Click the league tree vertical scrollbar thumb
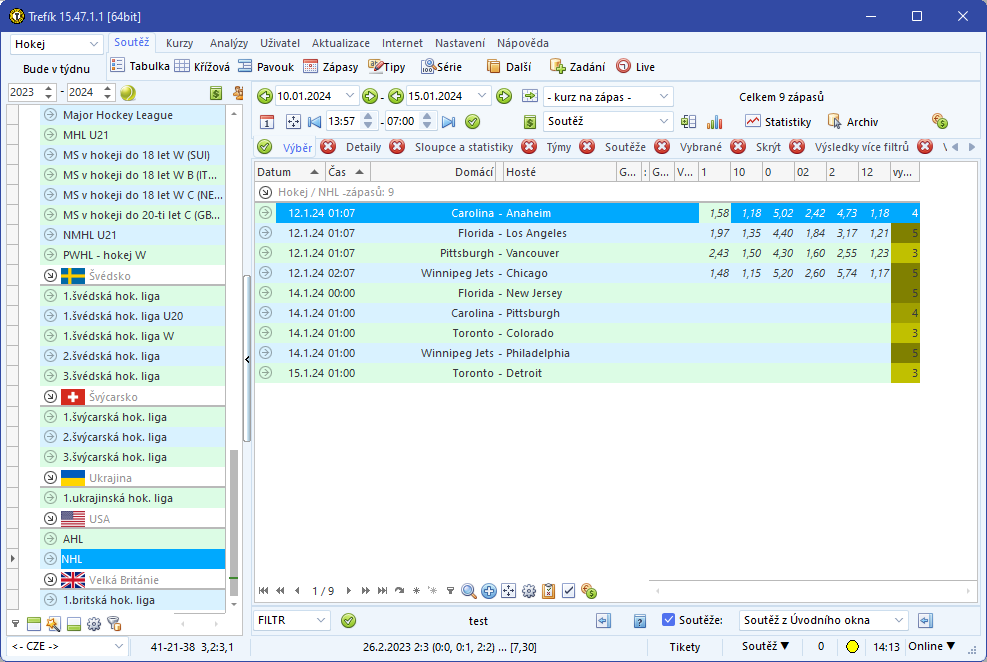Screen dimensions: 987x662 point(234,522)
